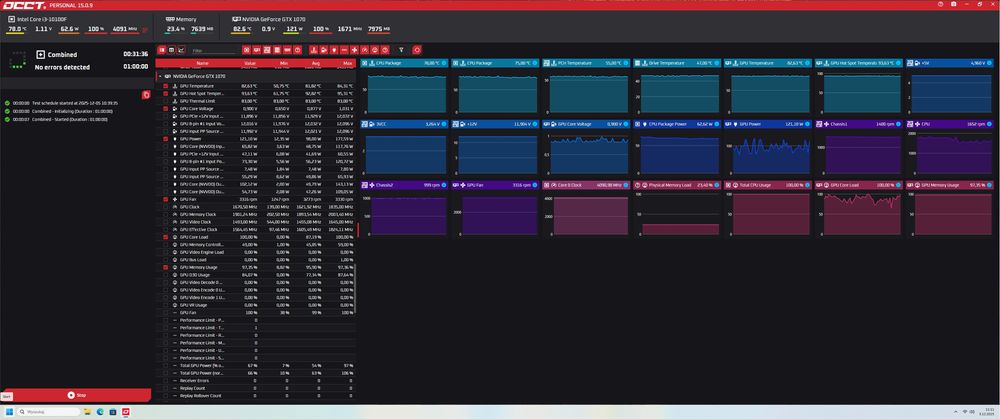The height and width of the screenshot is (419, 1000).
Task: Toggle the fan sensor type filter
Action: pos(355,50)
